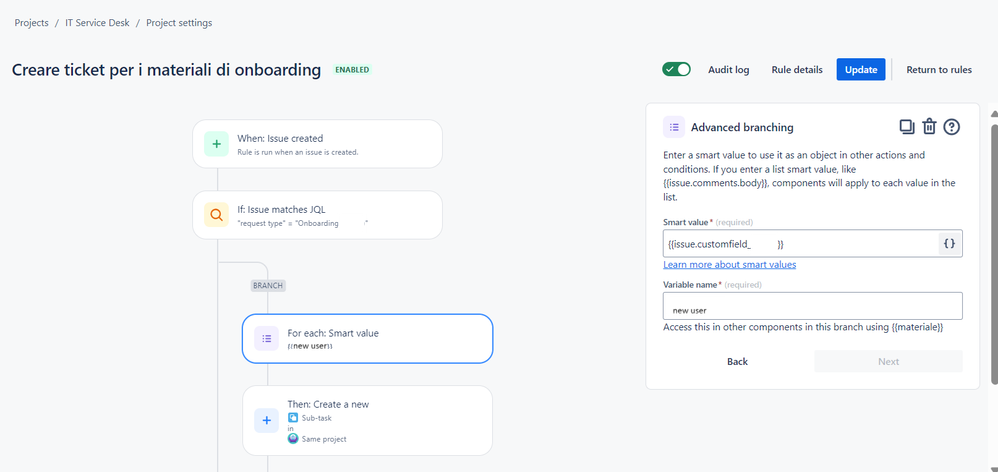Viewport: 998px width, 472px height.
Task: Duplicate the Advanced branching component
Action: [x=906, y=127]
